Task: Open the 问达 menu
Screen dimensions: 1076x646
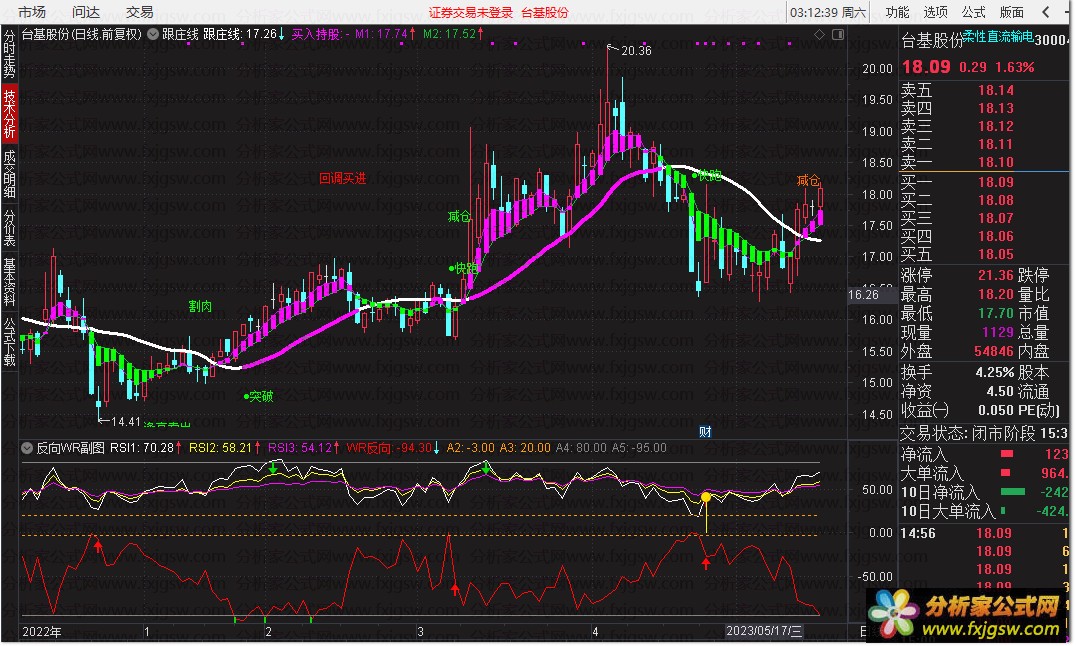Action: click(x=86, y=12)
